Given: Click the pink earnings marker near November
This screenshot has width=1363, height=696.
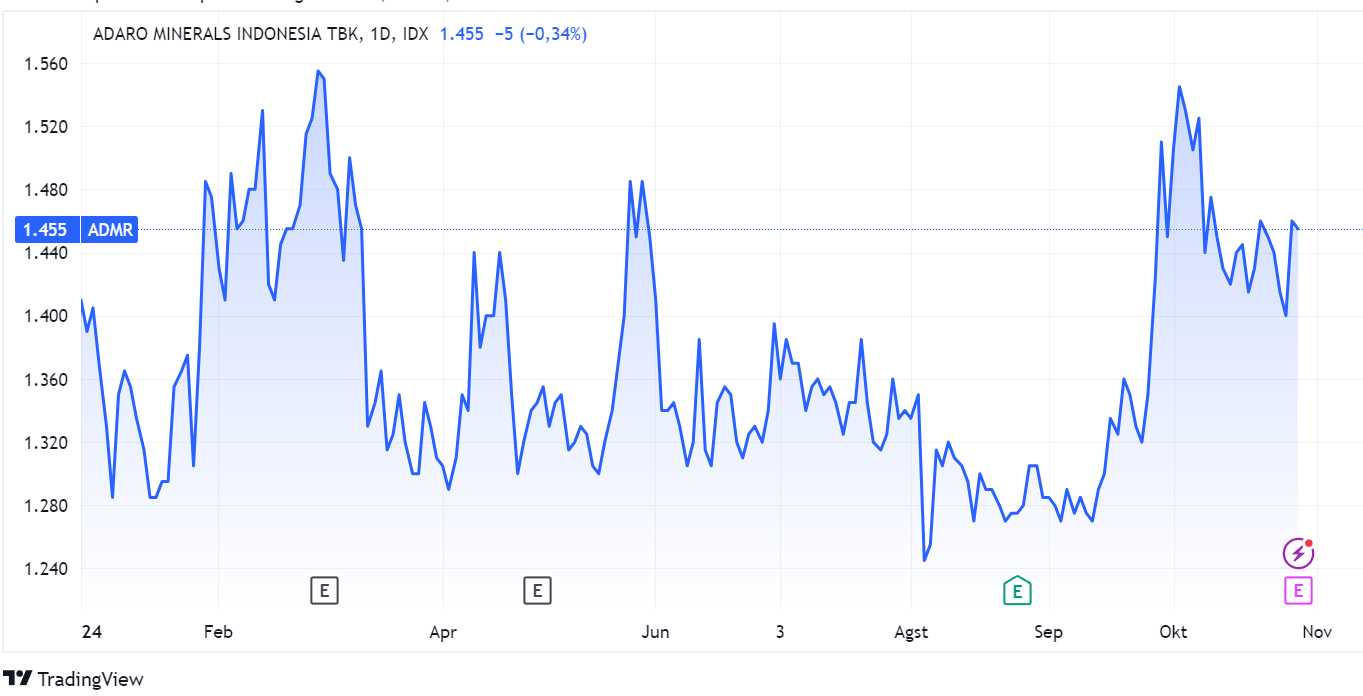Looking at the screenshot, I should 1297,591.
